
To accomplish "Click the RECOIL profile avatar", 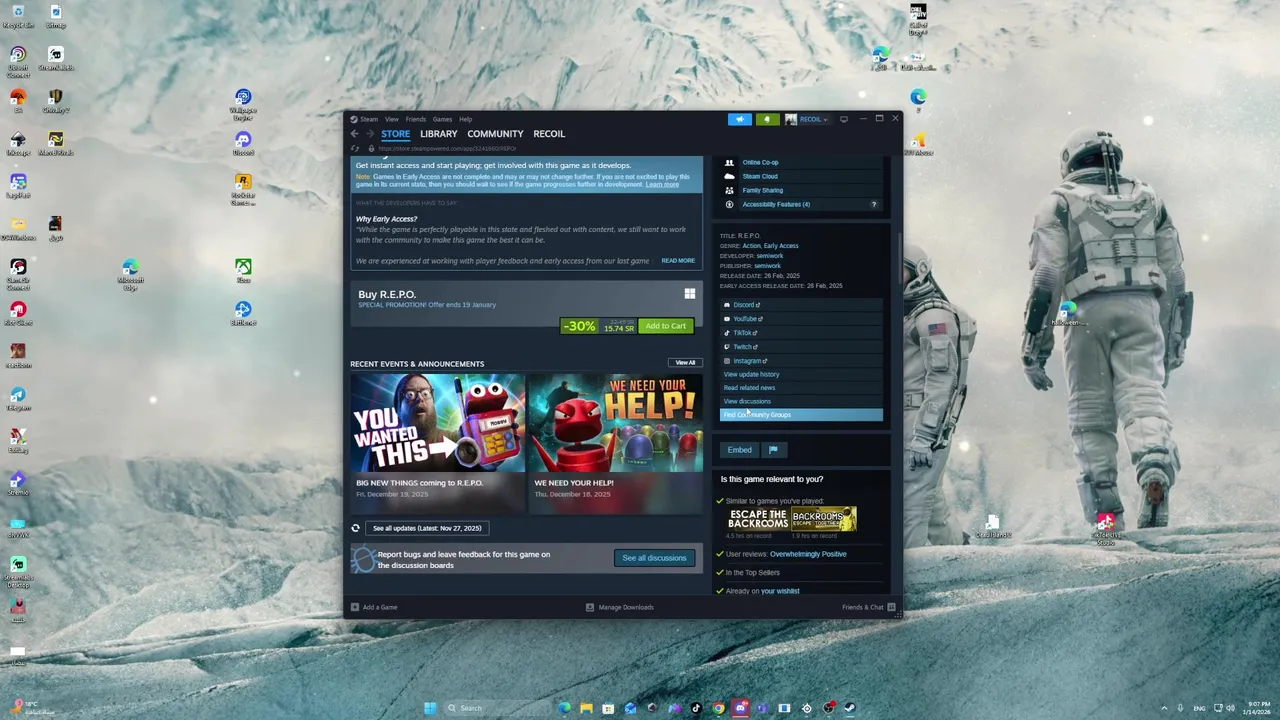I will point(791,119).
